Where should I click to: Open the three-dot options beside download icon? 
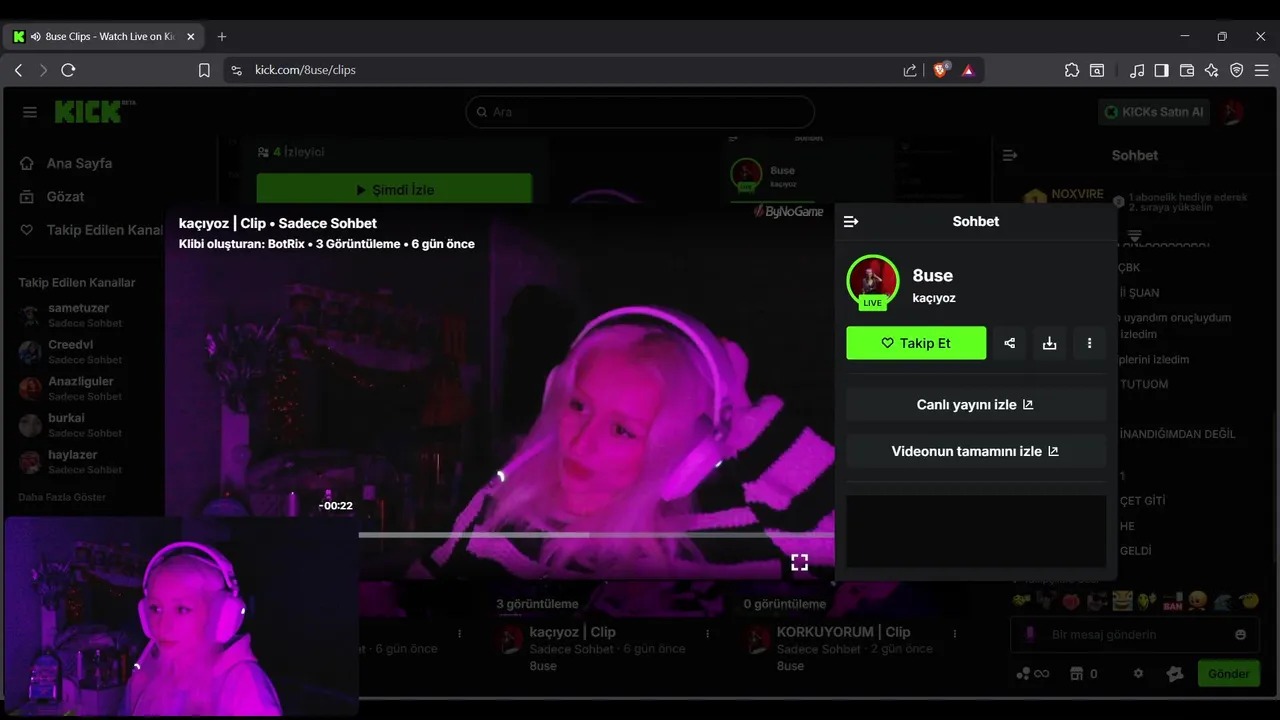pyautogui.click(x=1089, y=343)
